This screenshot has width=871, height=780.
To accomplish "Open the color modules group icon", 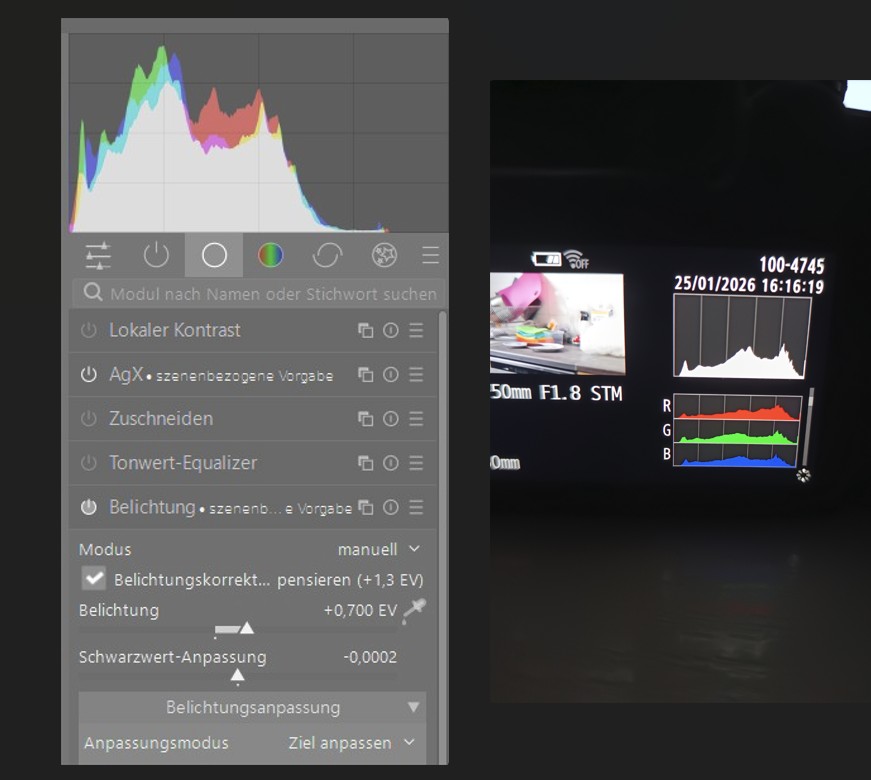I will [x=270, y=255].
